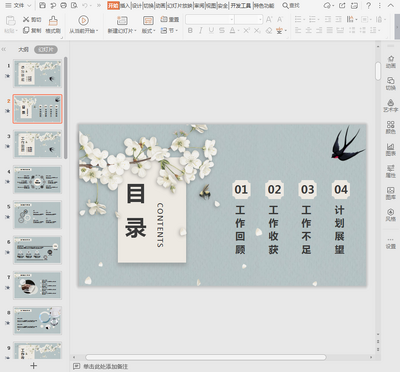This screenshot has height=372, width=400.
Task: Expand the New Slide dropdown arrow
Action: [x=134, y=31]
